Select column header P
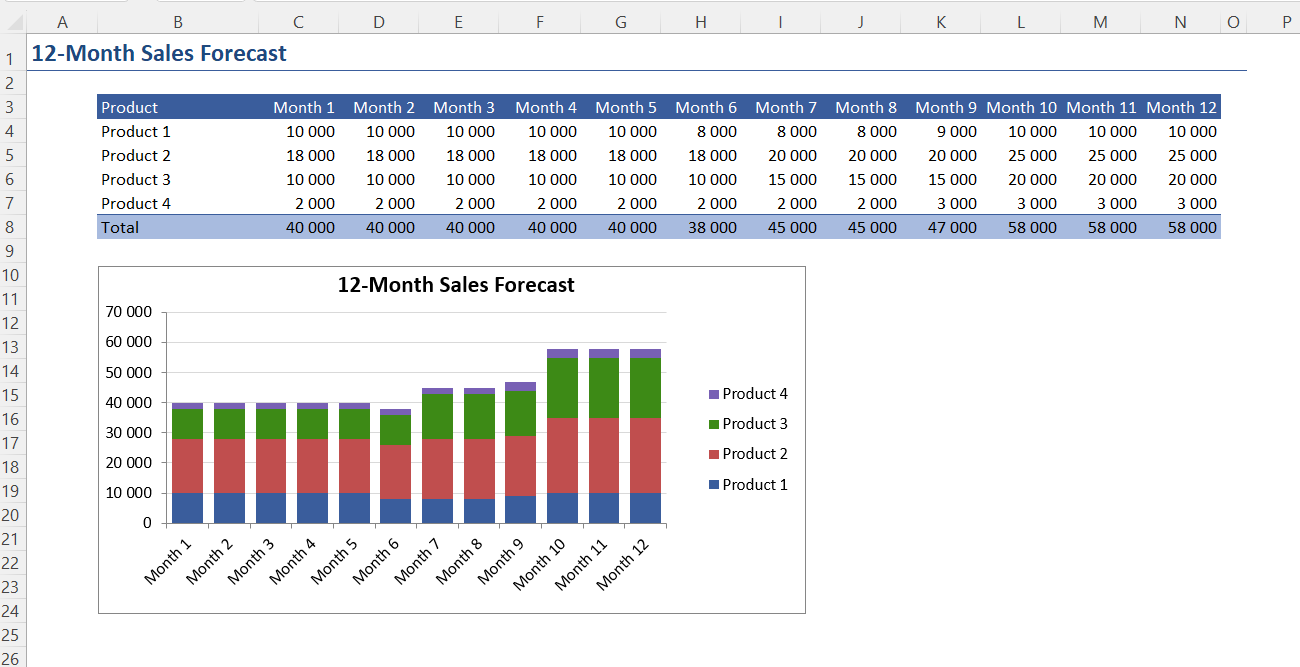Image resolution: width=1300 pixels, height=667 pixels. 1287,22
